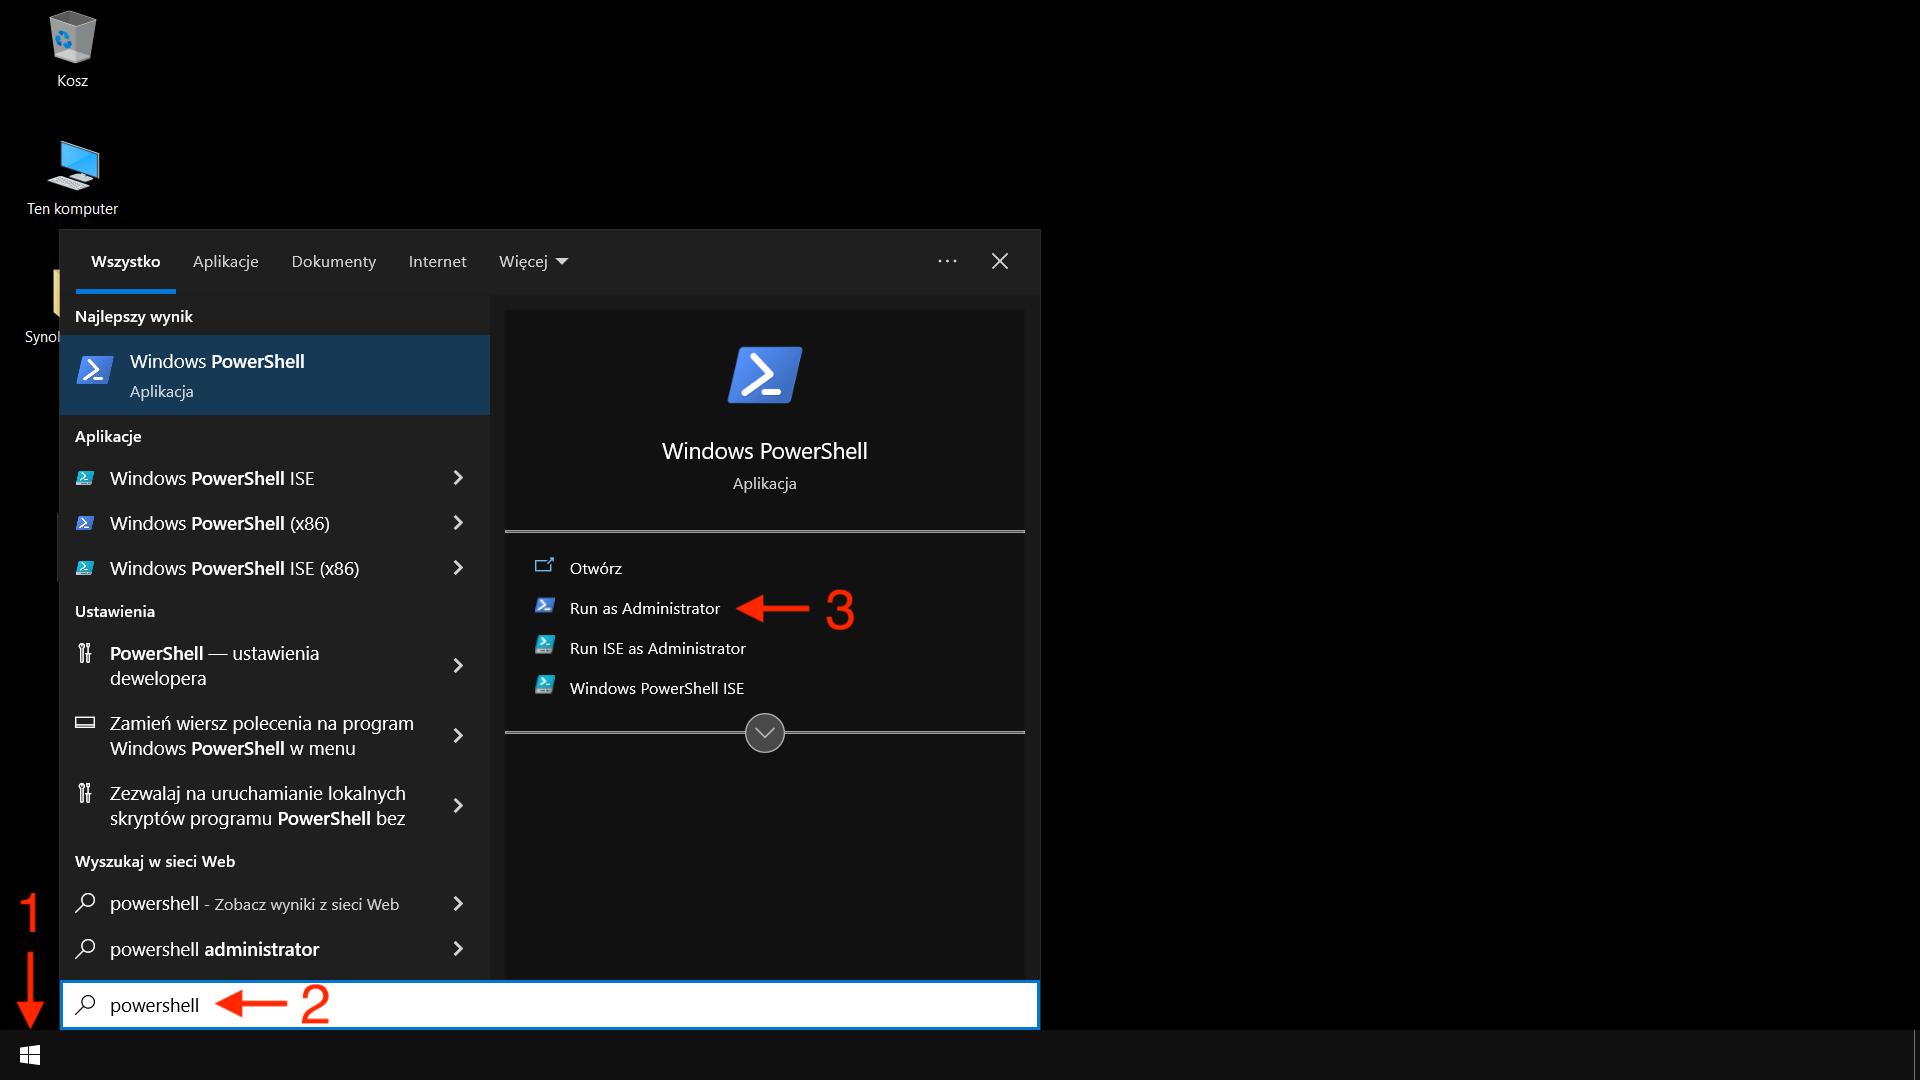Click the Windows Start button
Viewport: 1920px width, 1080px height.
click(x=30, y=1055)
